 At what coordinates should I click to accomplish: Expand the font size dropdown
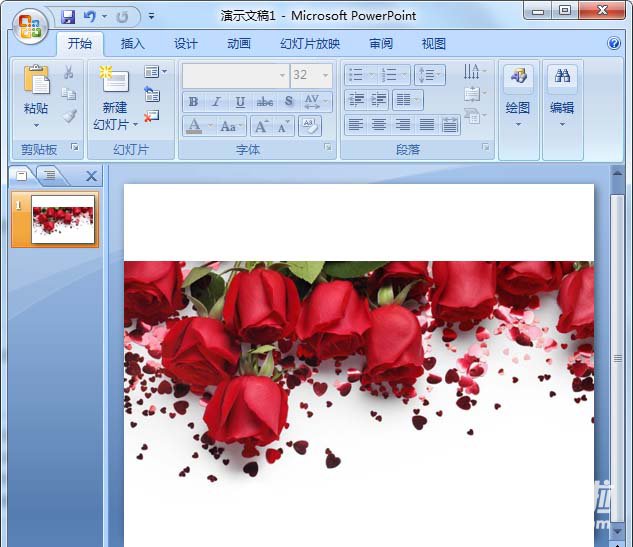click(x=326, y=75)
